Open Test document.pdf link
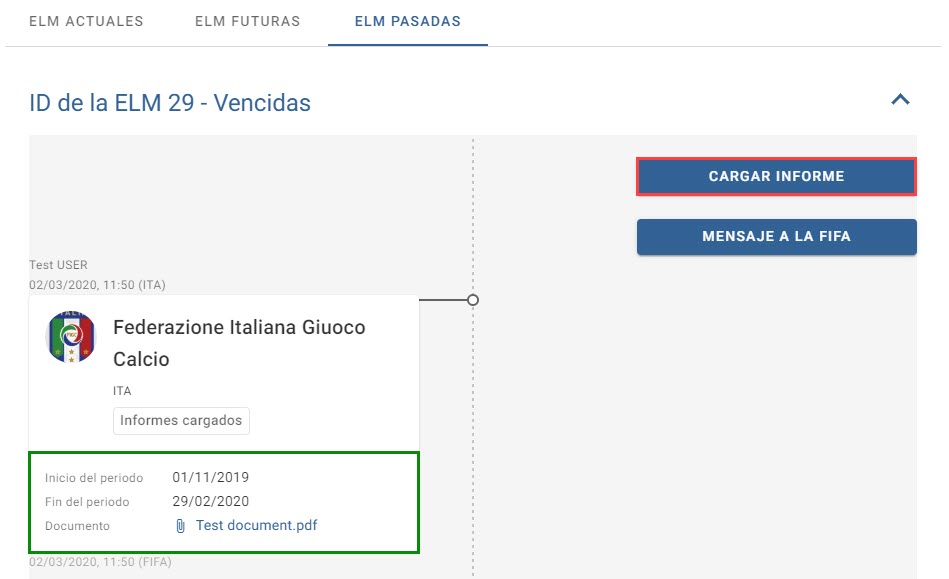Screen dimensions: 949x579 click(257, 525)
